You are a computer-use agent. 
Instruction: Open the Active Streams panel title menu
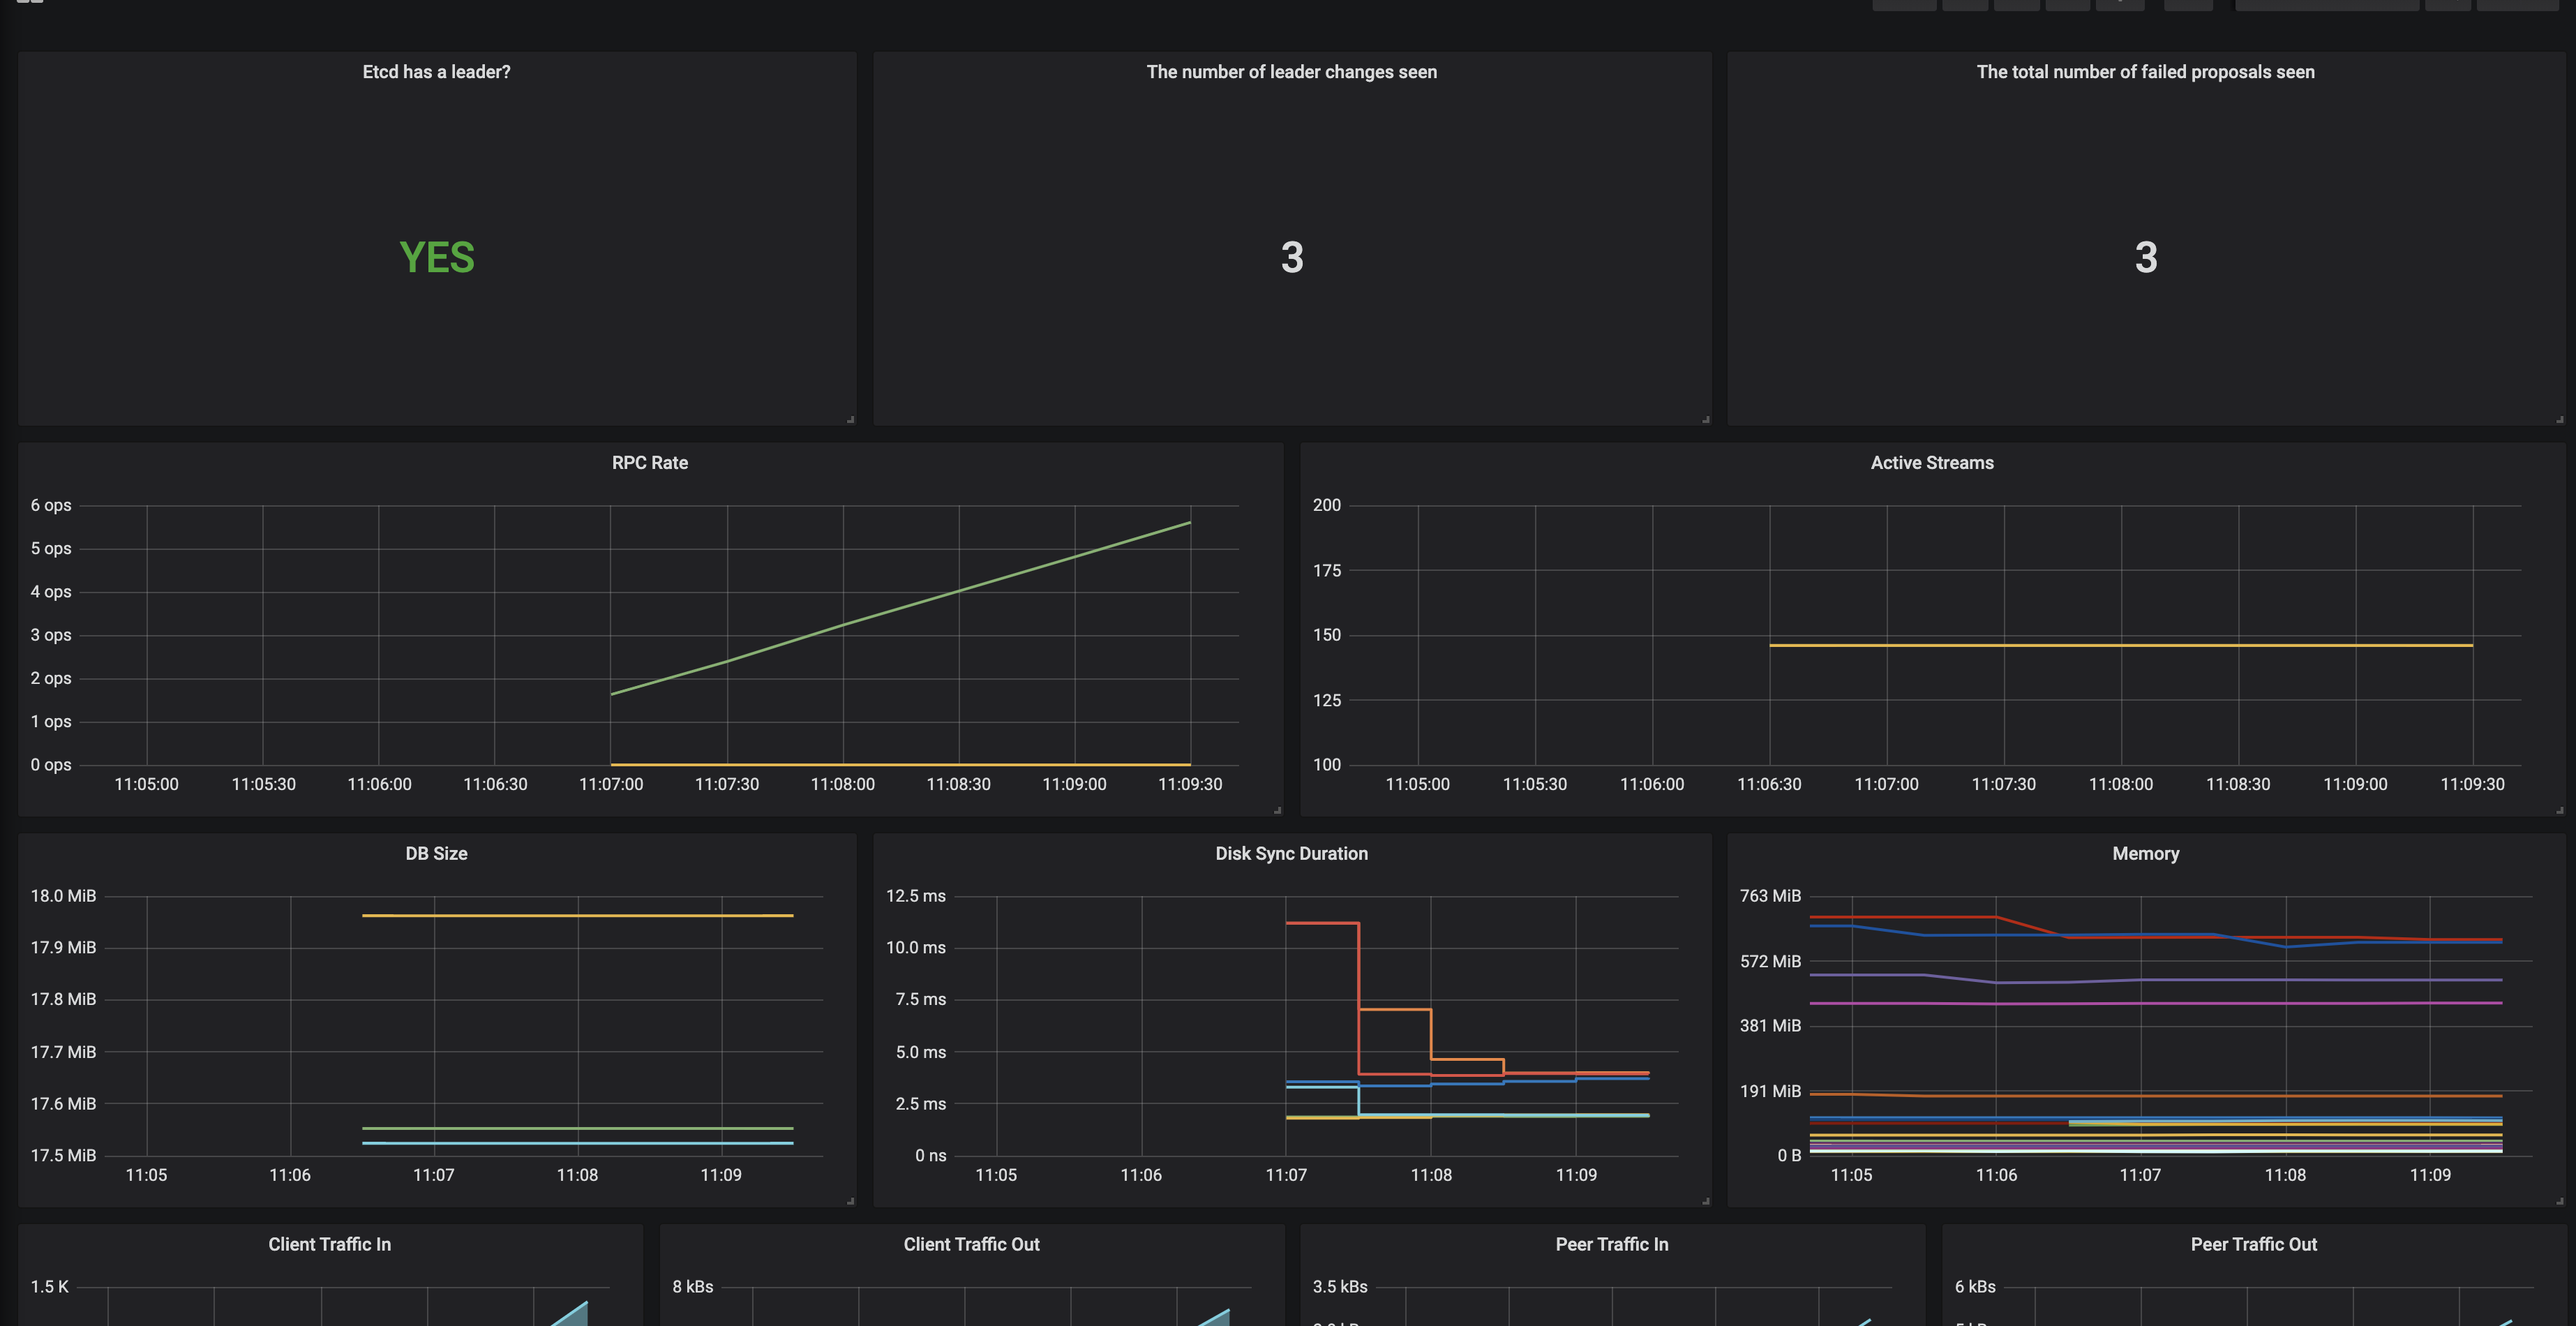pyautogui.click(x=1932, y=463)
